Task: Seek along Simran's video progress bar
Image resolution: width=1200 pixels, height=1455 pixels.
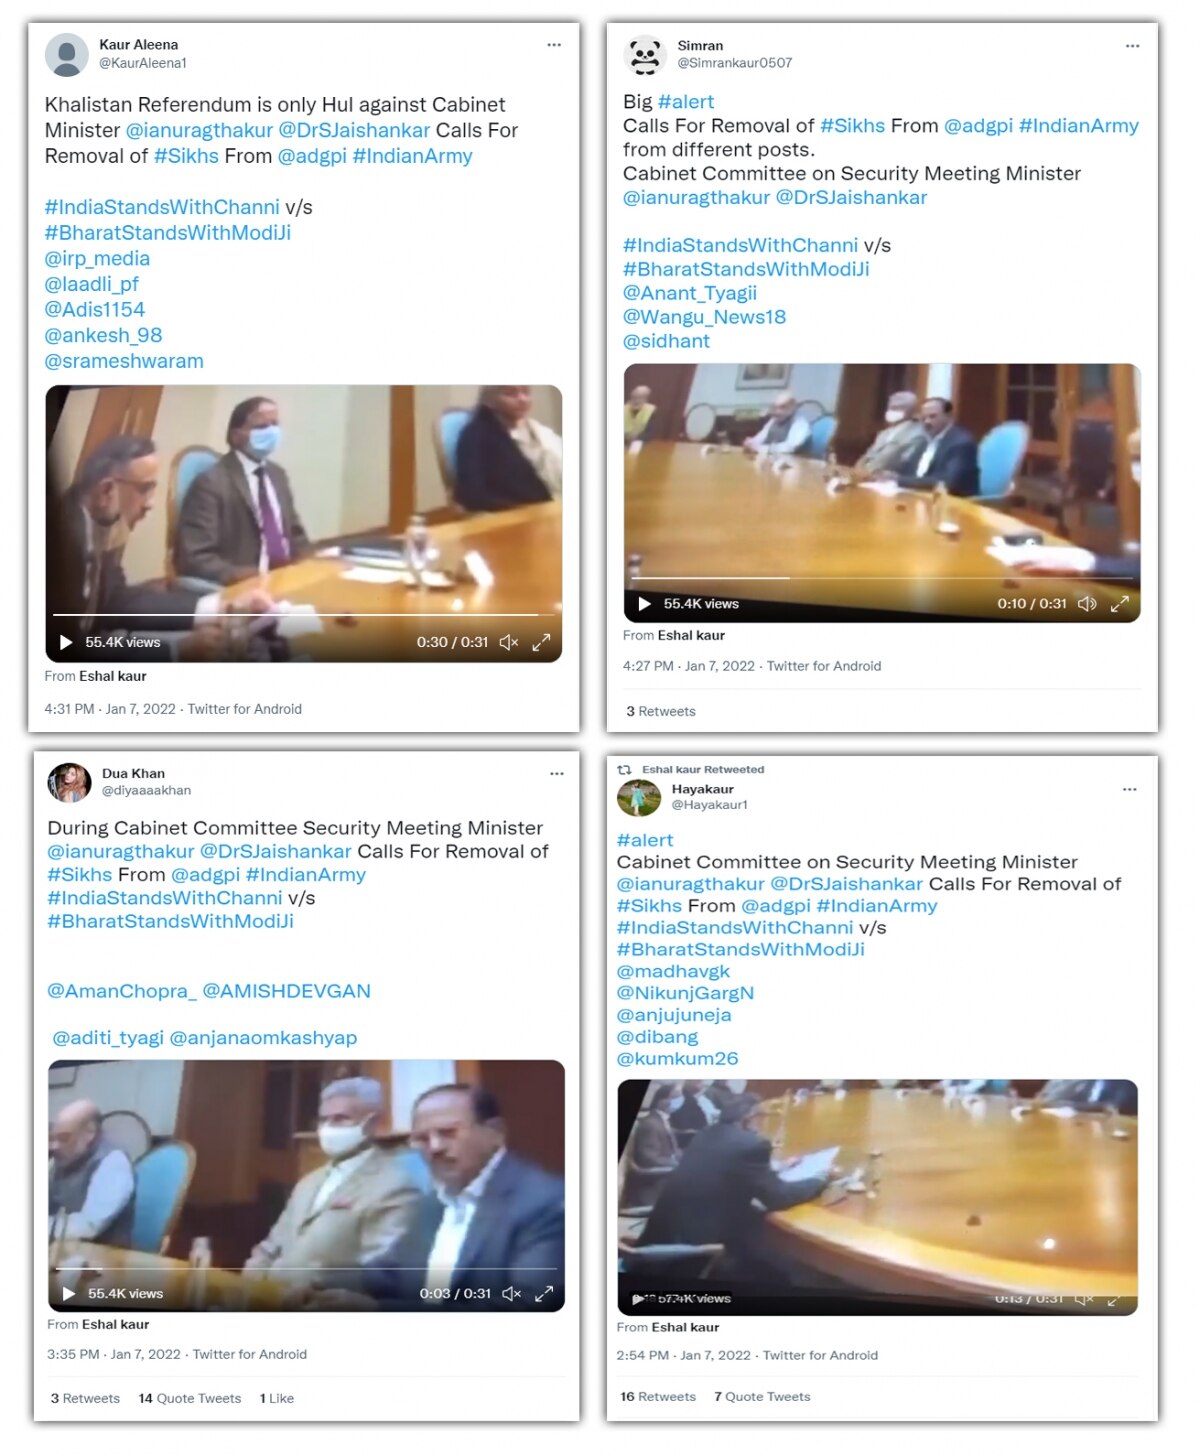Action: pyautogui.click(x=882, y=578)
